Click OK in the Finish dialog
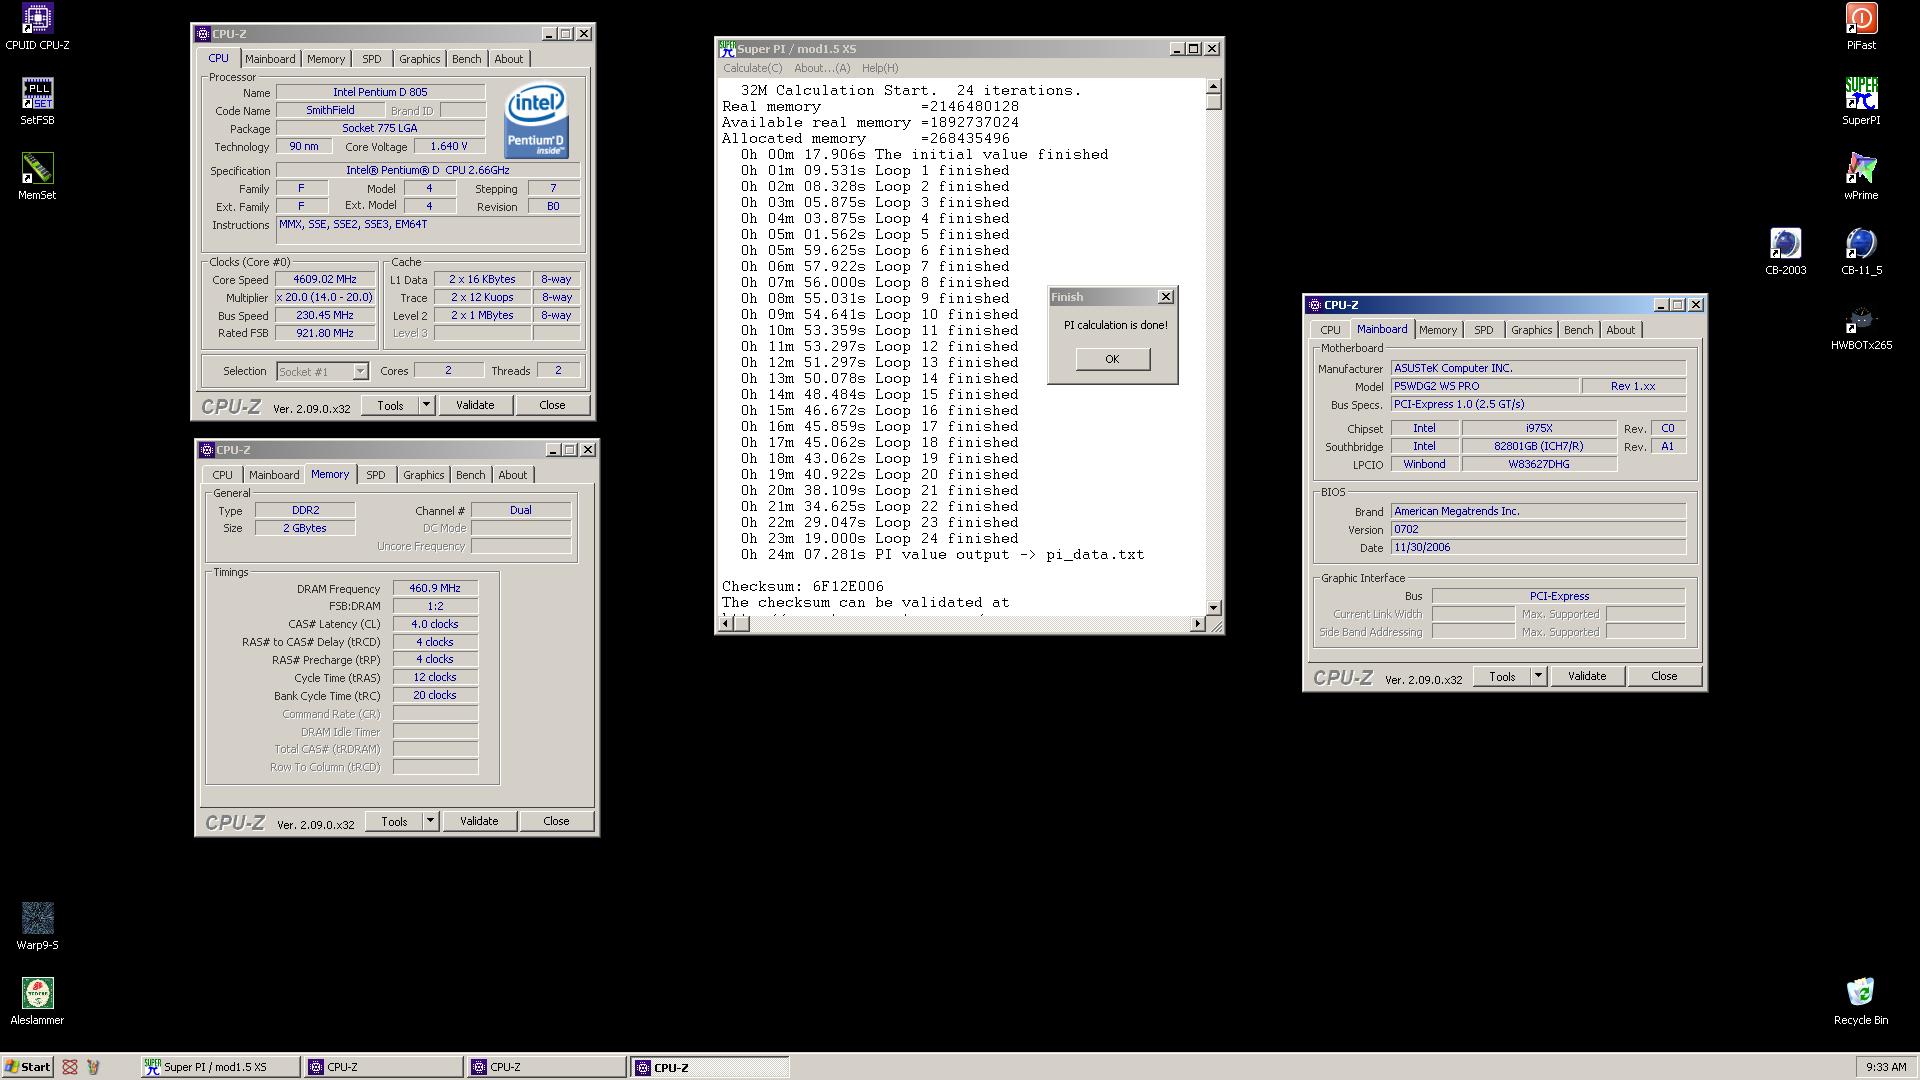This screenshot has height=1080, width=1920. coord(1112,359)
